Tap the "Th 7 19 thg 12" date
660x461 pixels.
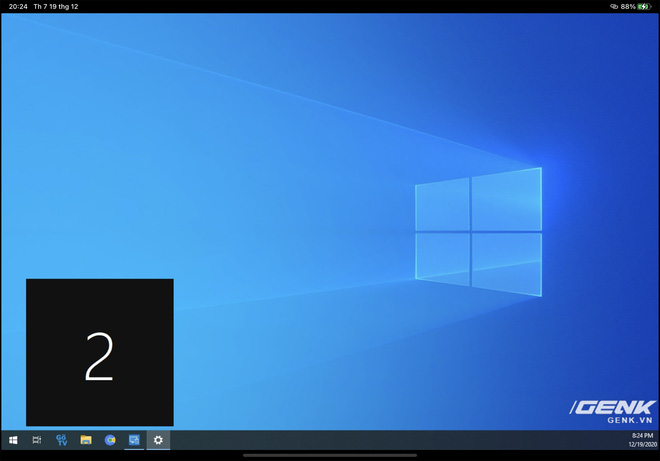point(57,7)
